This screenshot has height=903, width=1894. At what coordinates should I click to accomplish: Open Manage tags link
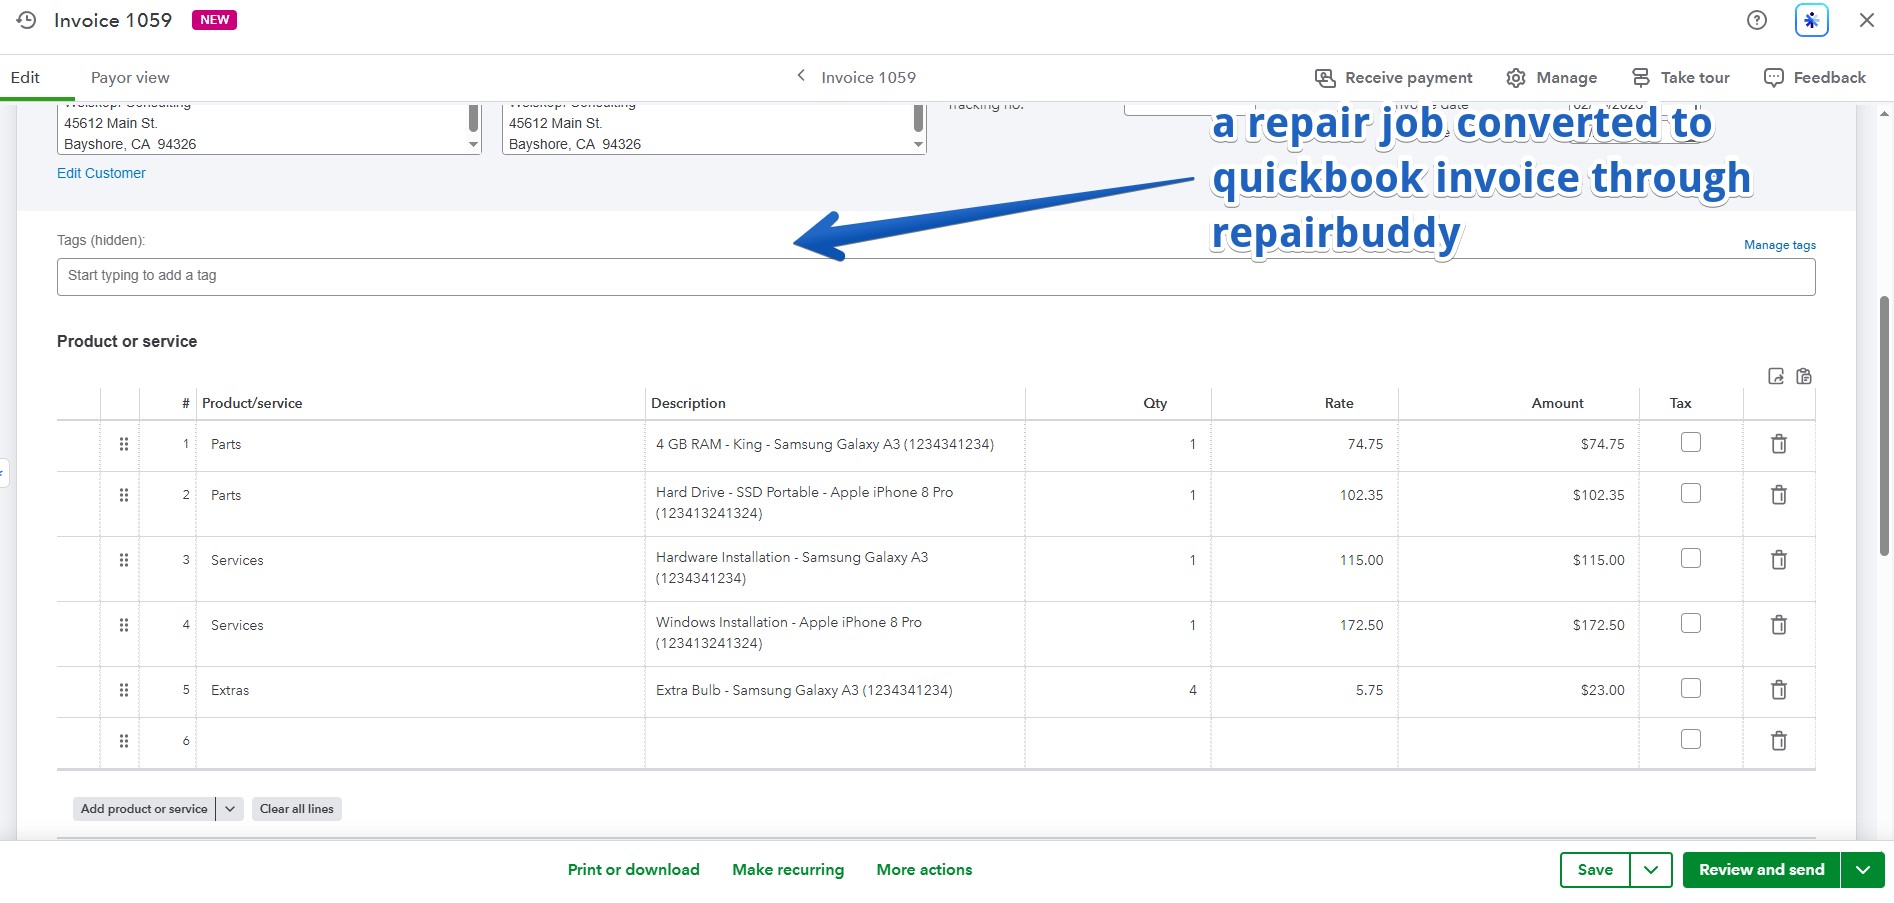(x=1779, y=244)
